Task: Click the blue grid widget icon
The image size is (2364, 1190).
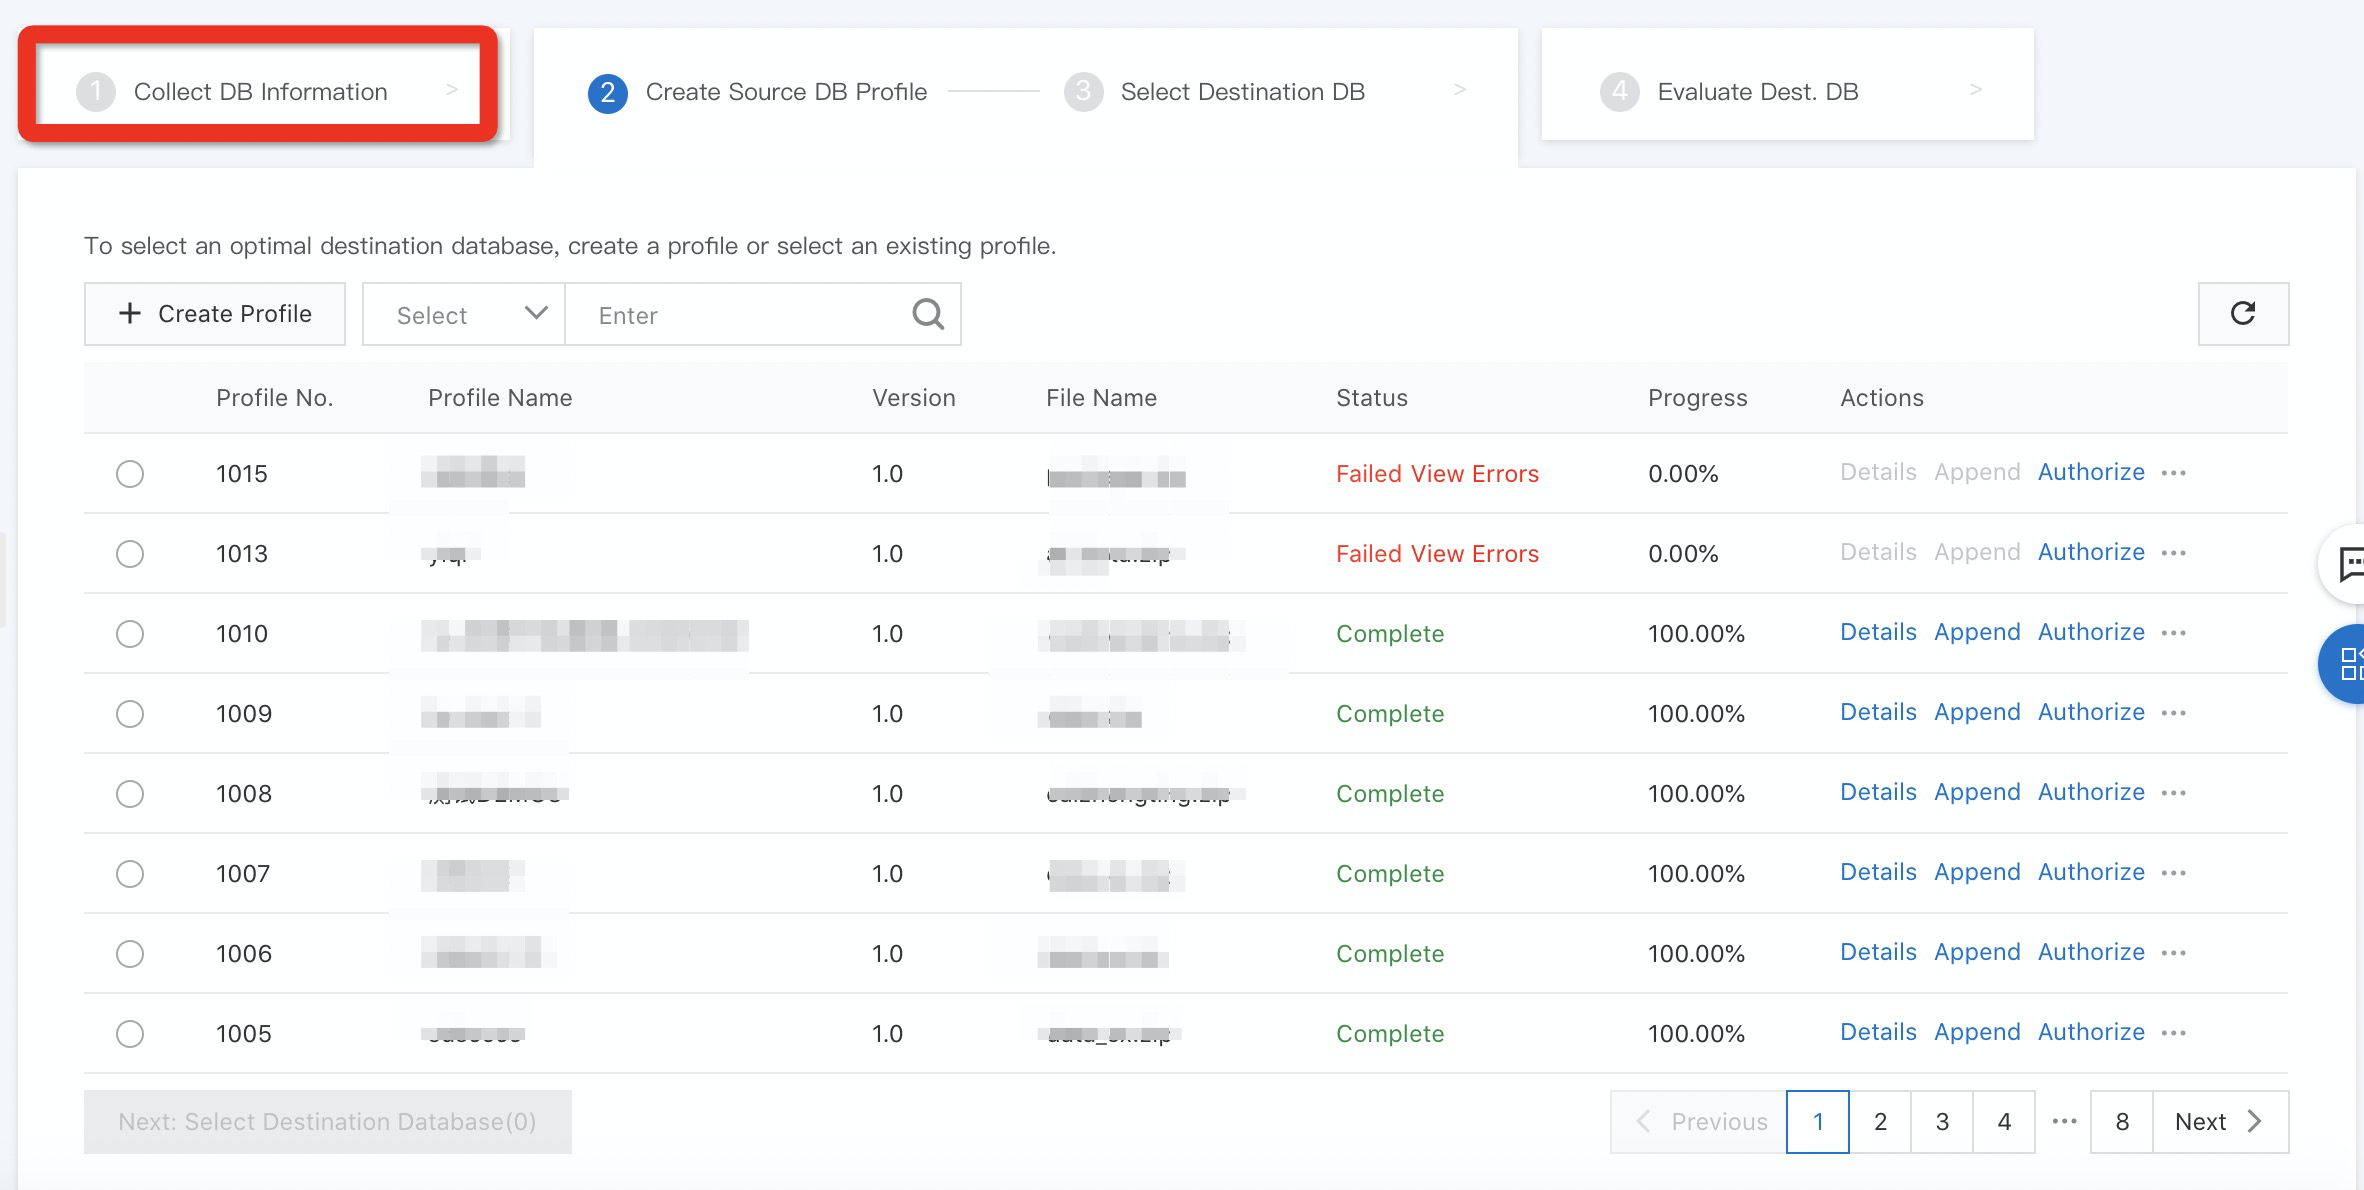Action: point(2350,663)
